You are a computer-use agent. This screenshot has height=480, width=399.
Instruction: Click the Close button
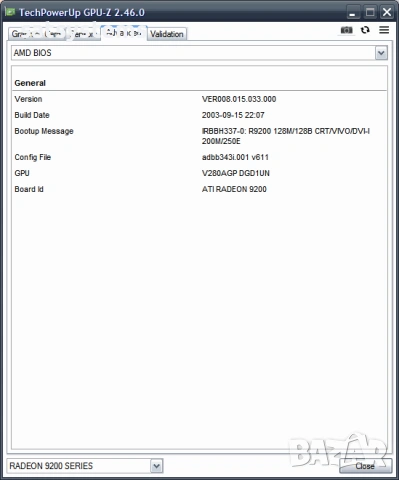click(x=365, y=466)
